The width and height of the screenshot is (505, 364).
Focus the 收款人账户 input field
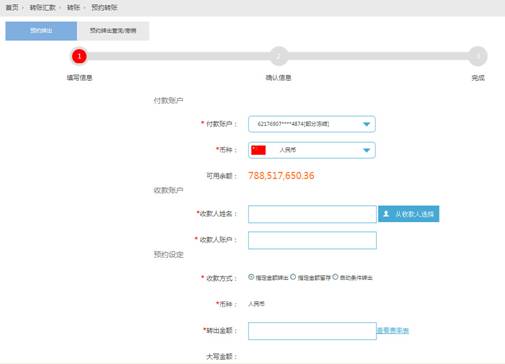tap(312, 240)
